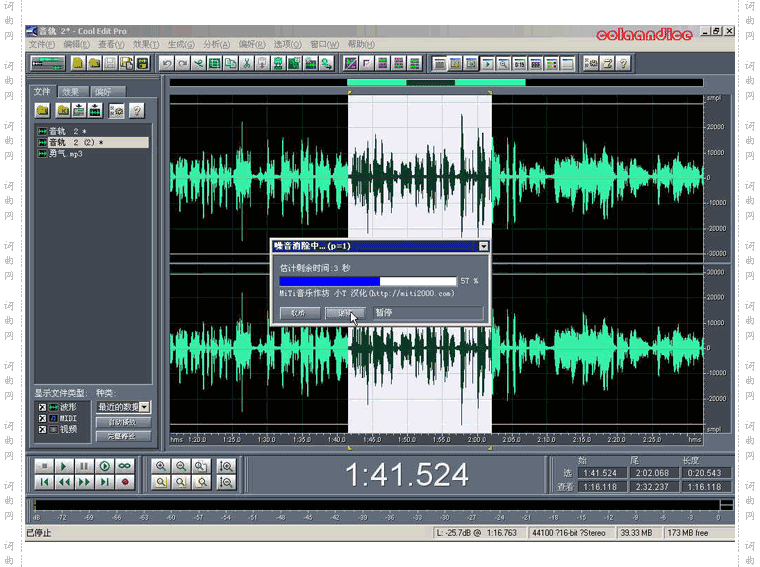This screenshot has width=760, height=567.
Task: Open the 分析(A) menu
Action: (x=216, y=45)
